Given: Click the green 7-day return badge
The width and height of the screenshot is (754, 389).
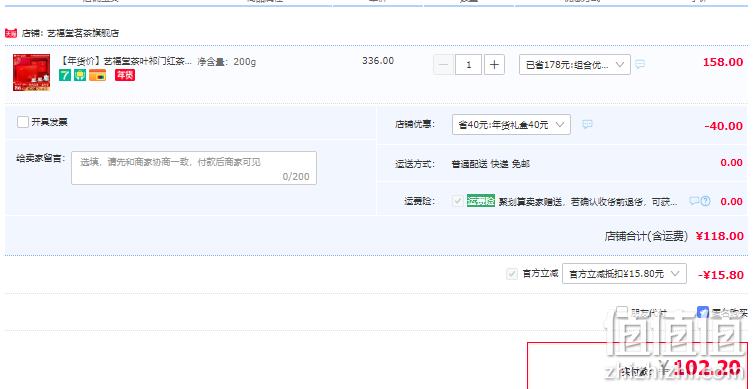Looking at the screenshot, I should pos(65,75).
